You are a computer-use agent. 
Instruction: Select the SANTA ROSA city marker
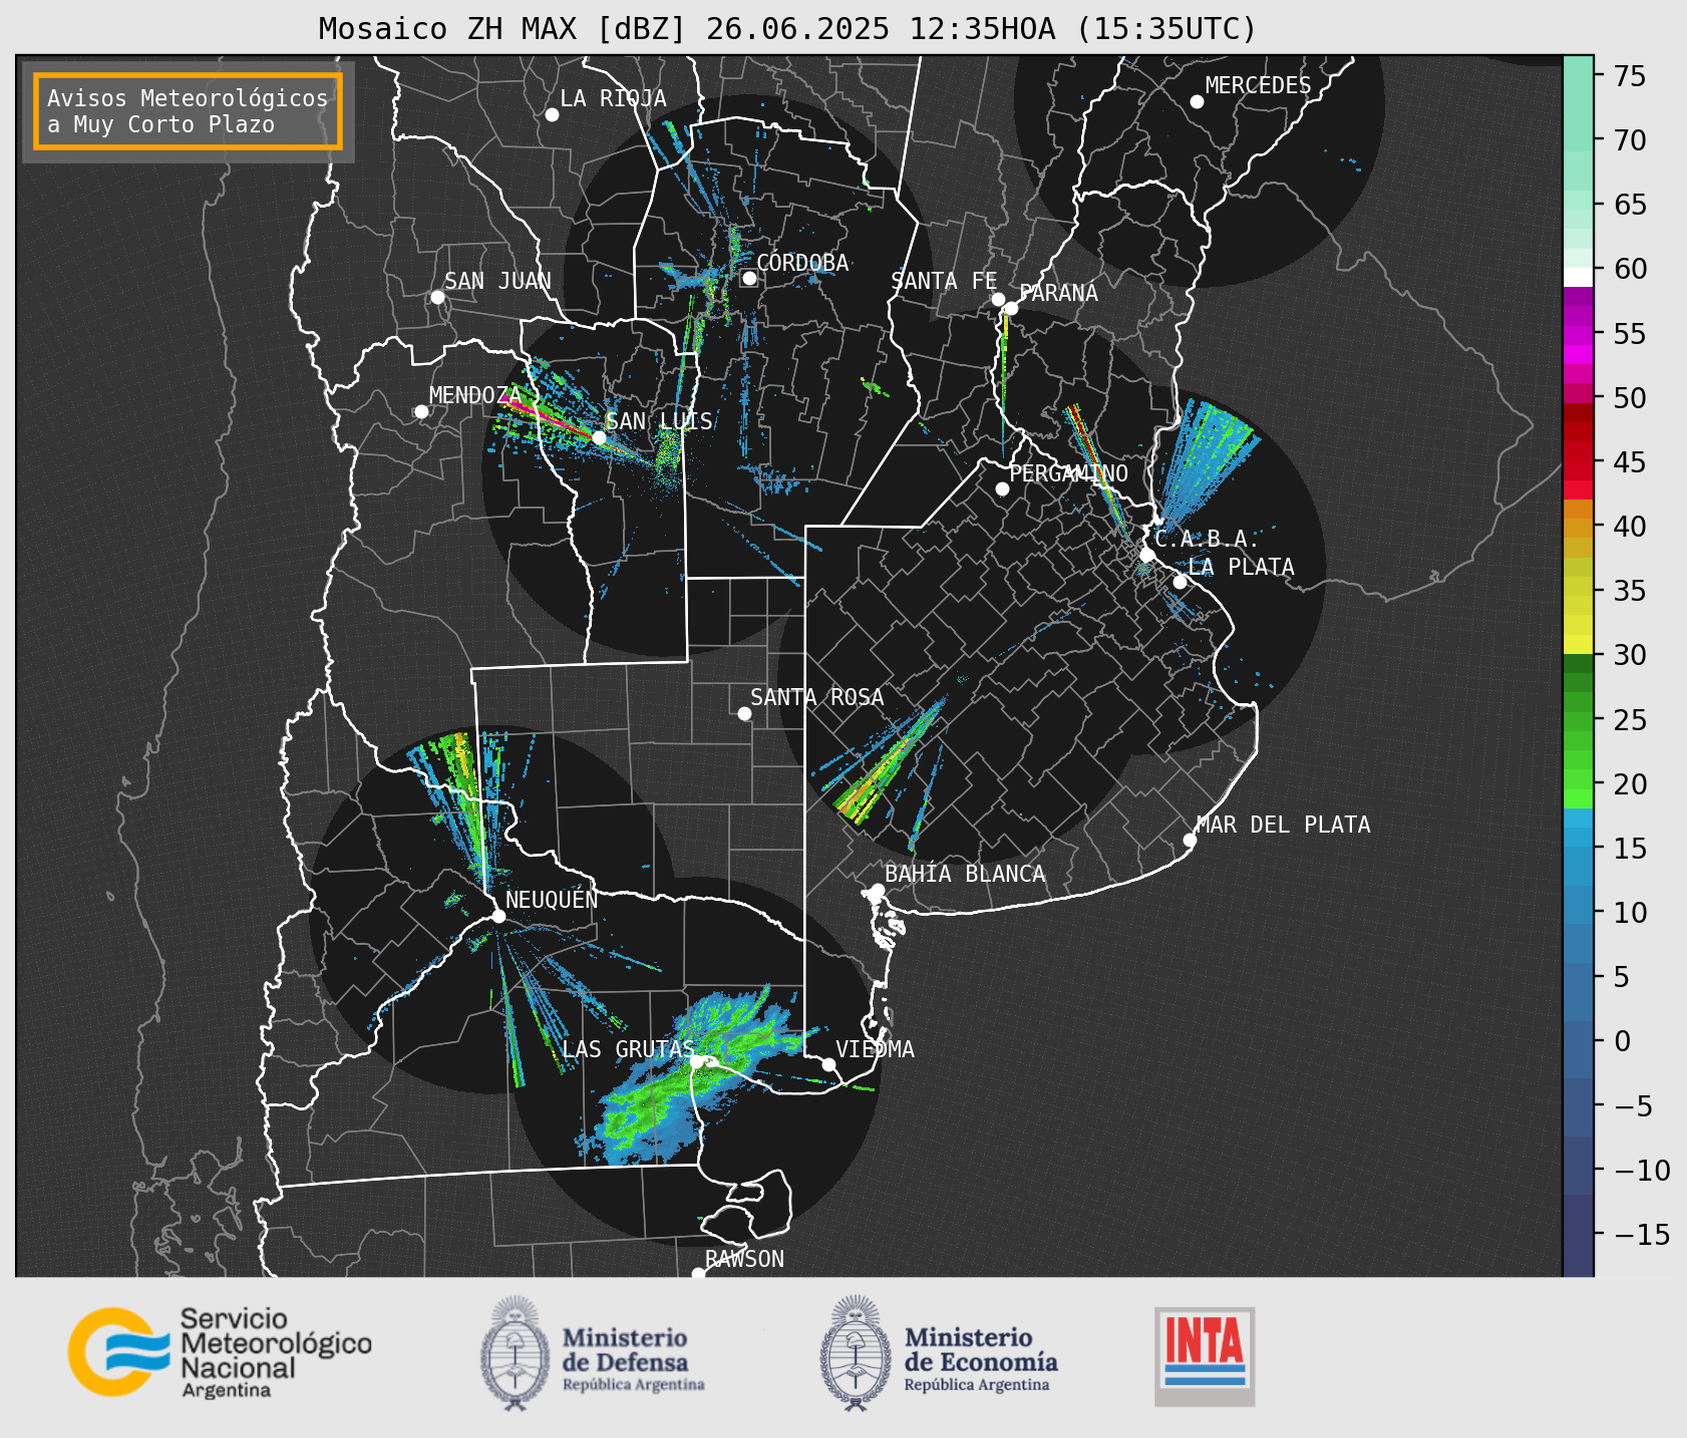pos(744,713)
